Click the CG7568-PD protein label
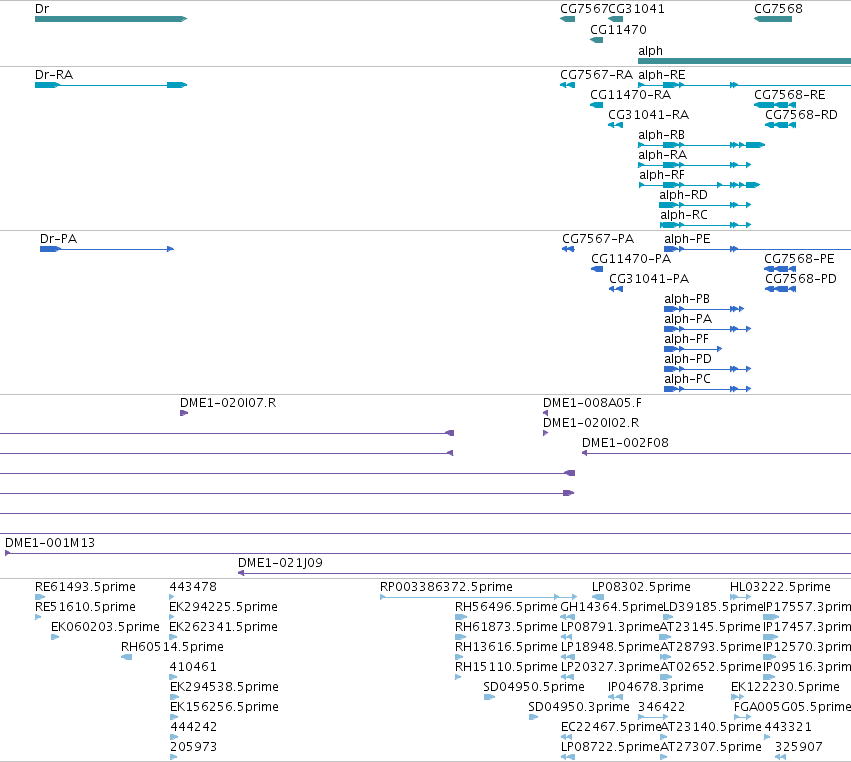This screenshot has width=851, height=762. point(801,278)
